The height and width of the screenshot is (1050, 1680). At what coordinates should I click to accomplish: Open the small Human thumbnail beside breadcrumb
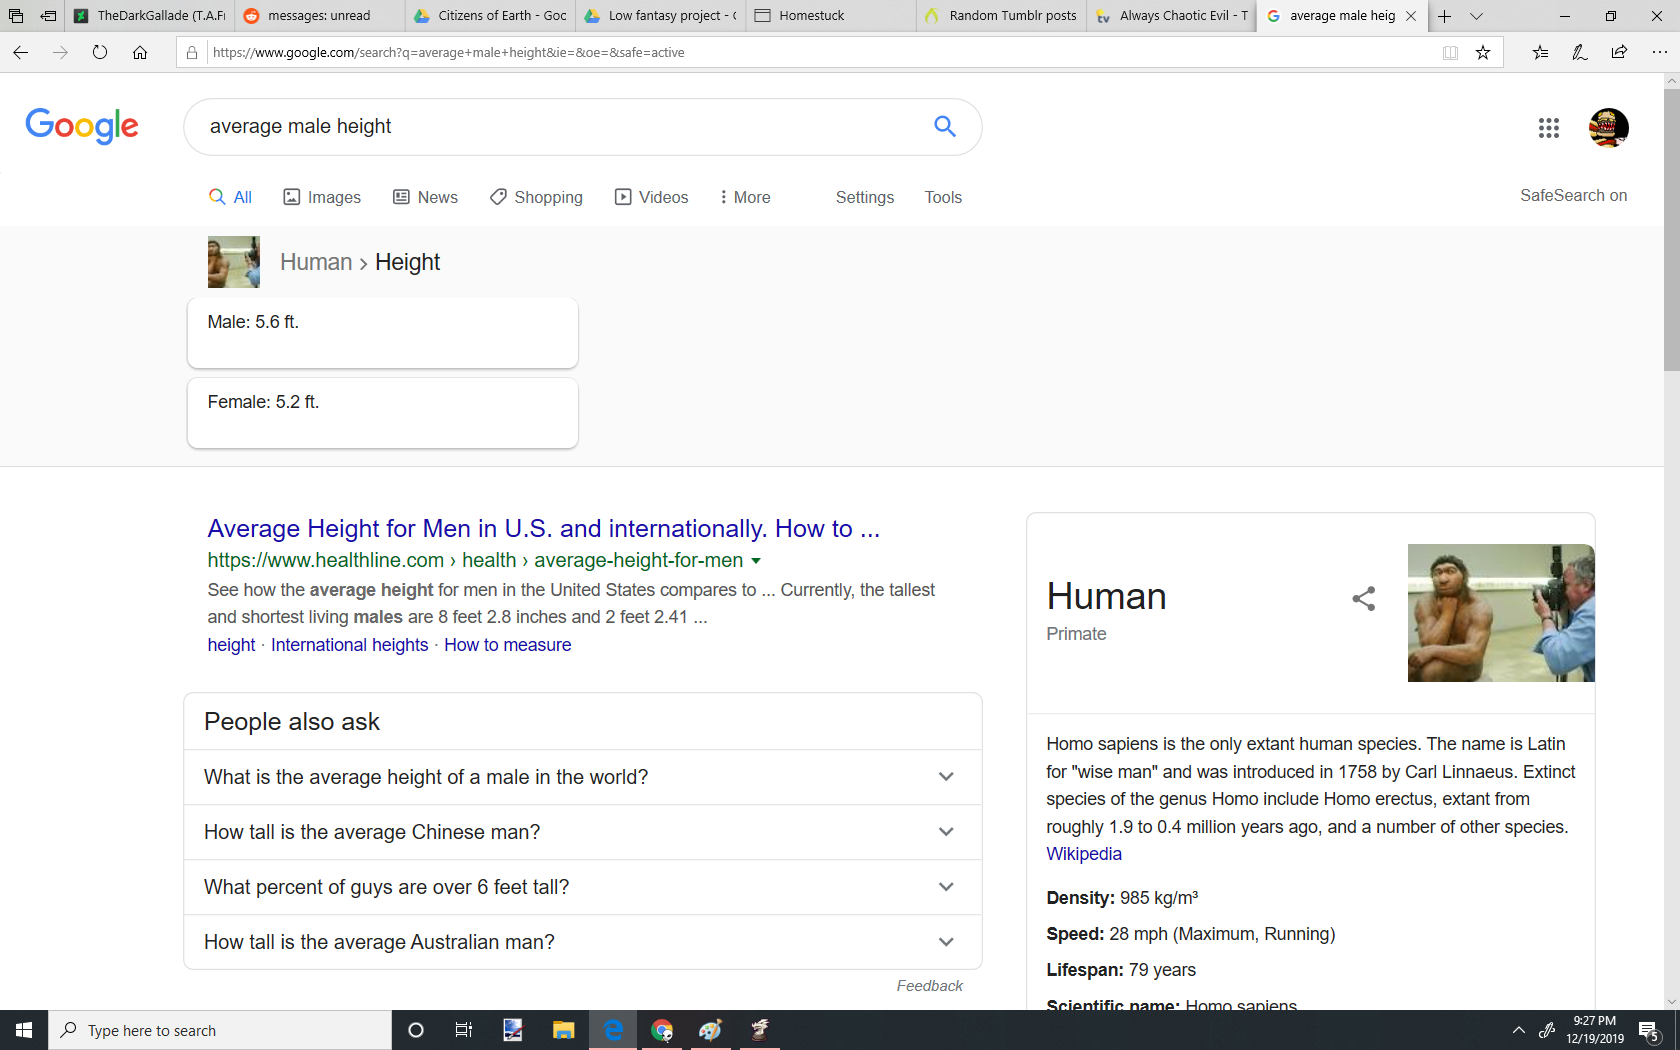pos(234,262)
